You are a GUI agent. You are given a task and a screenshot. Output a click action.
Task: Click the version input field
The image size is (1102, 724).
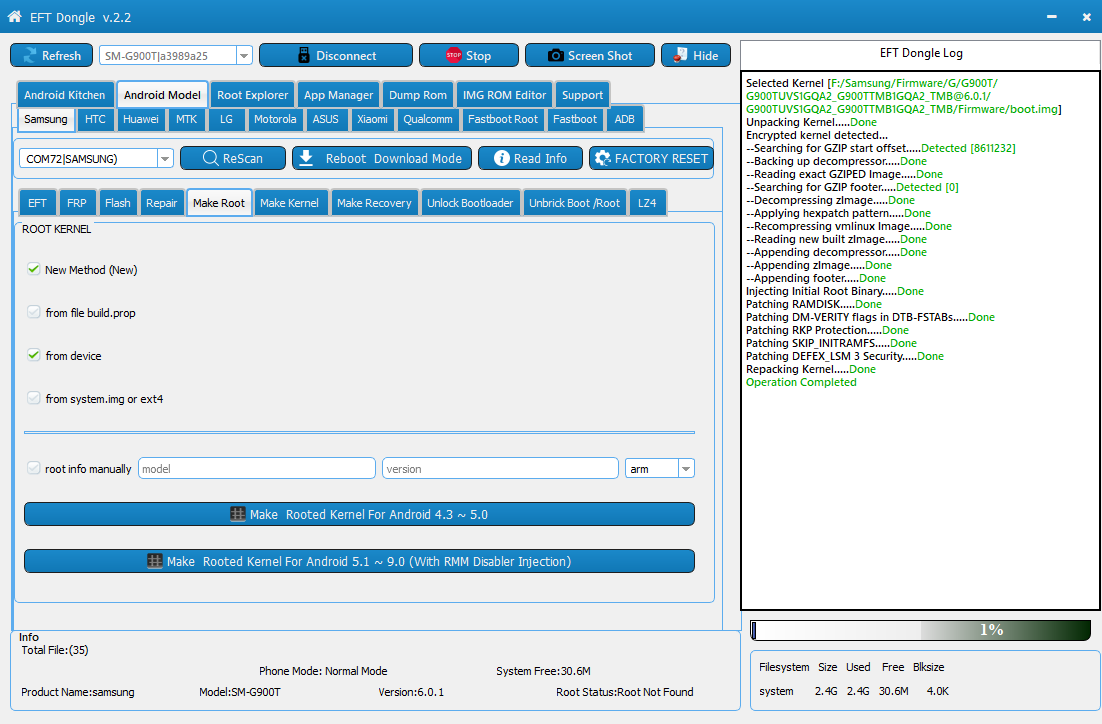tap(500, 468)
